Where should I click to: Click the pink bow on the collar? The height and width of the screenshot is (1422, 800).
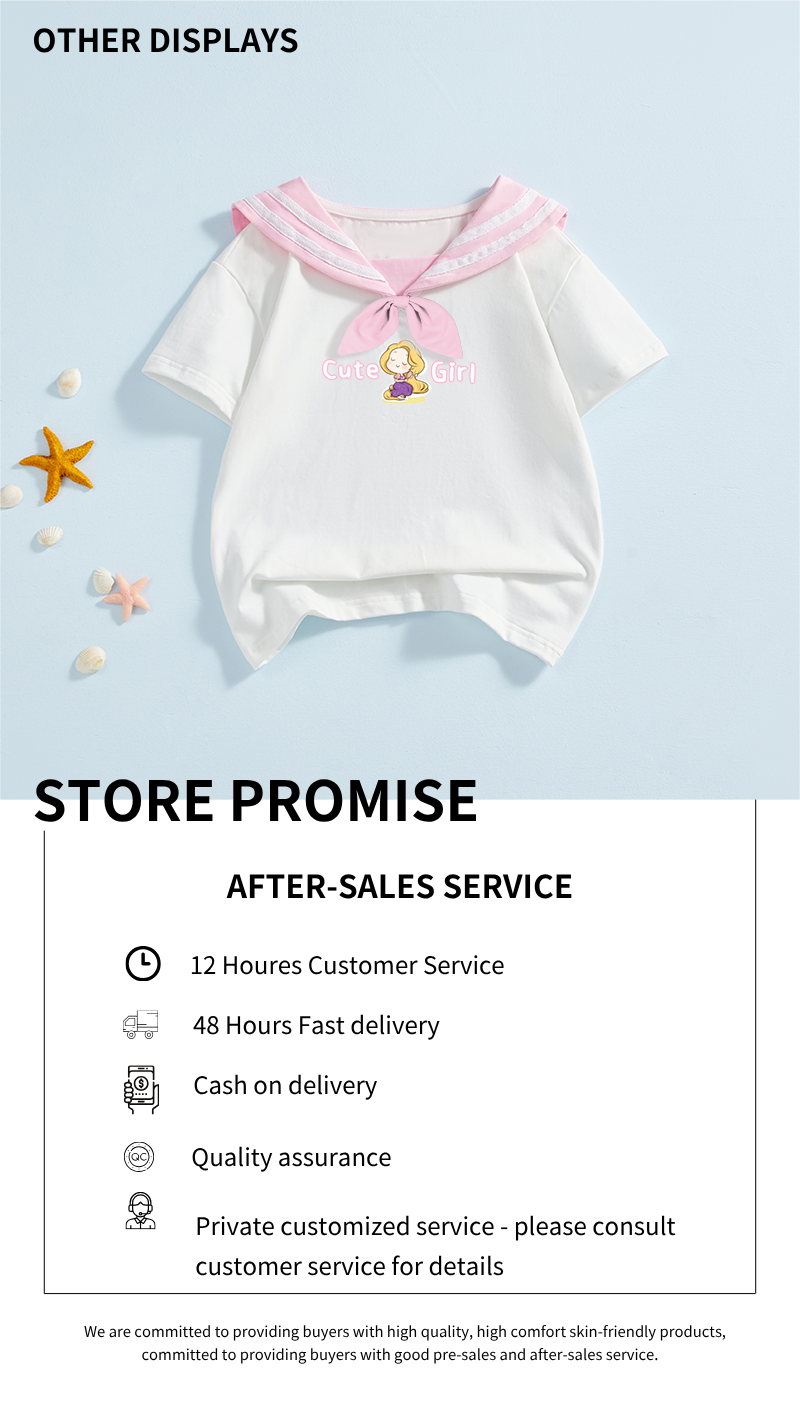coord(400,320)
